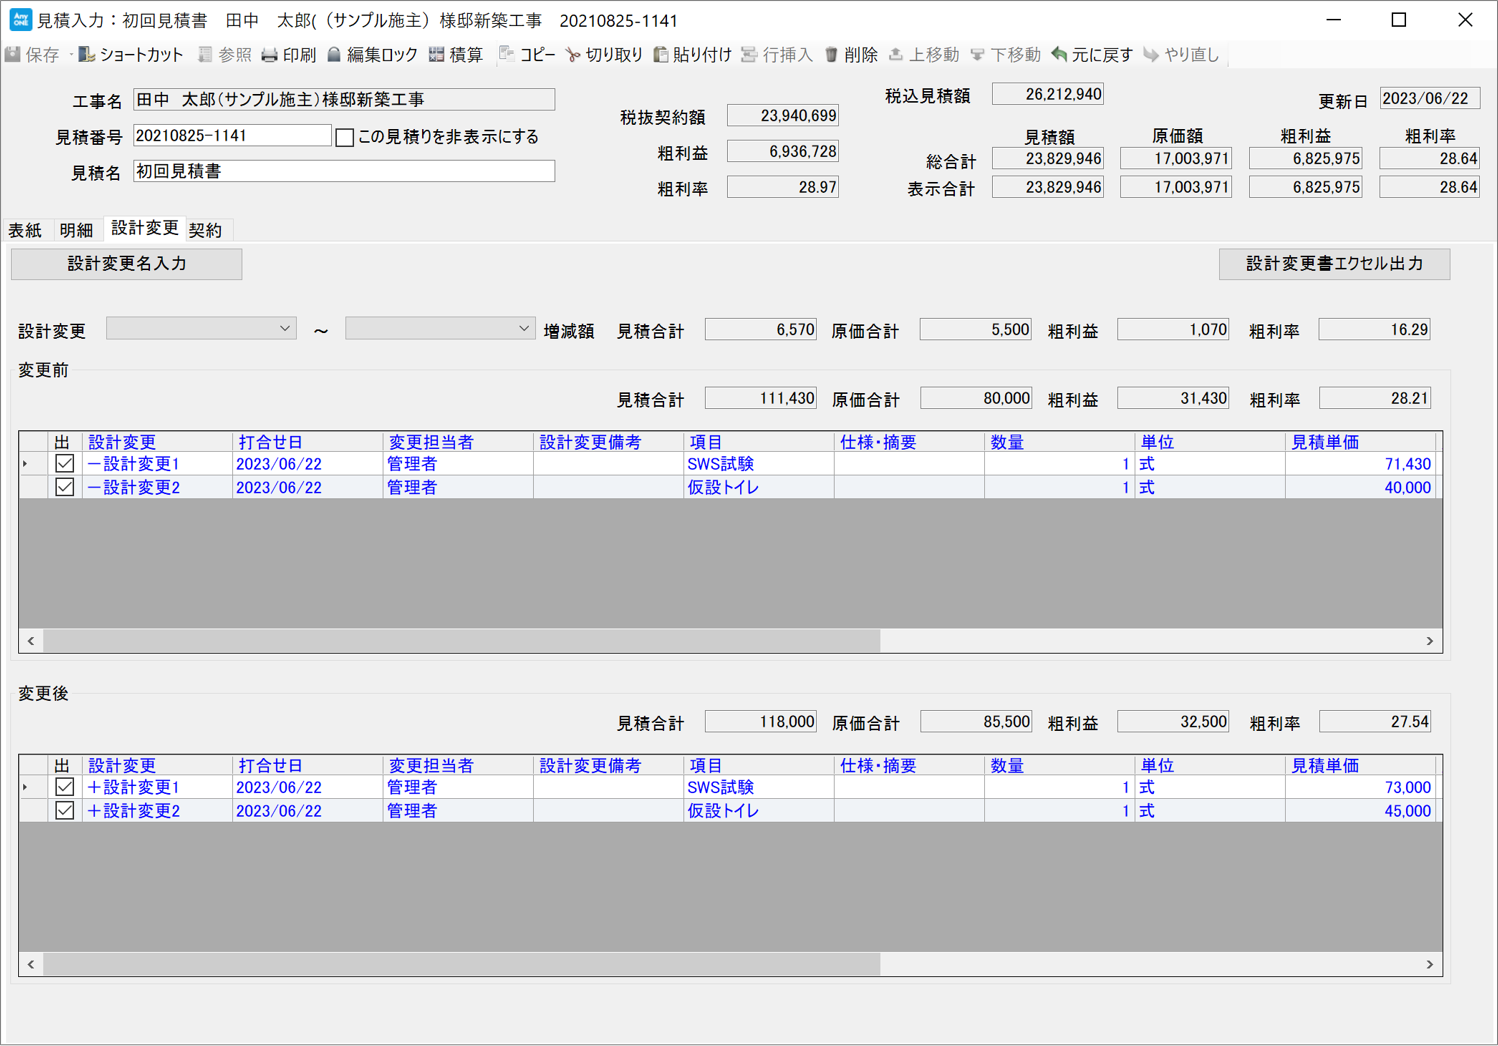Open the Estimate calculation (積算) tool

tap(437, 55)
